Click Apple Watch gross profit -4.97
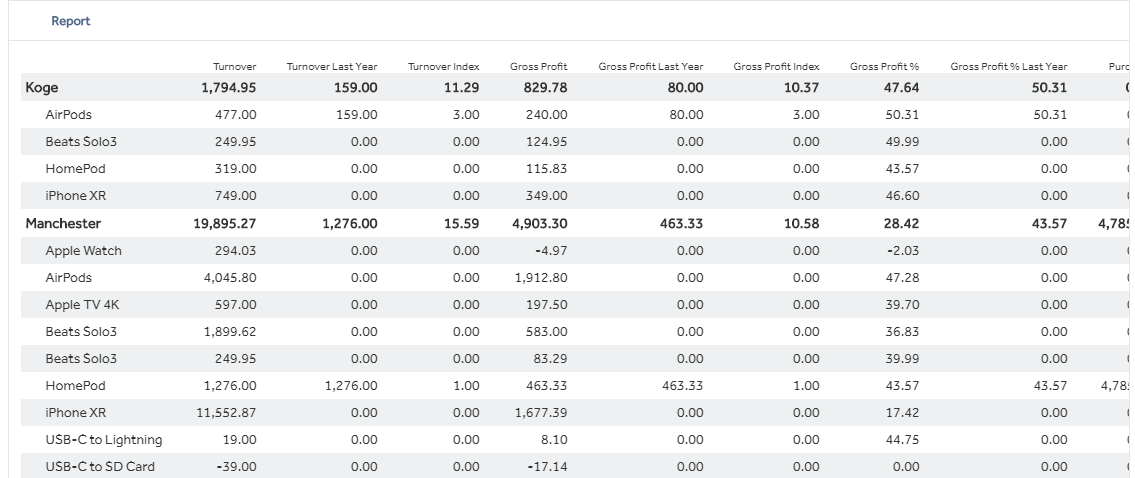Image resolution: width=1135 pixels, height=478 pixels. click(552, 251)
